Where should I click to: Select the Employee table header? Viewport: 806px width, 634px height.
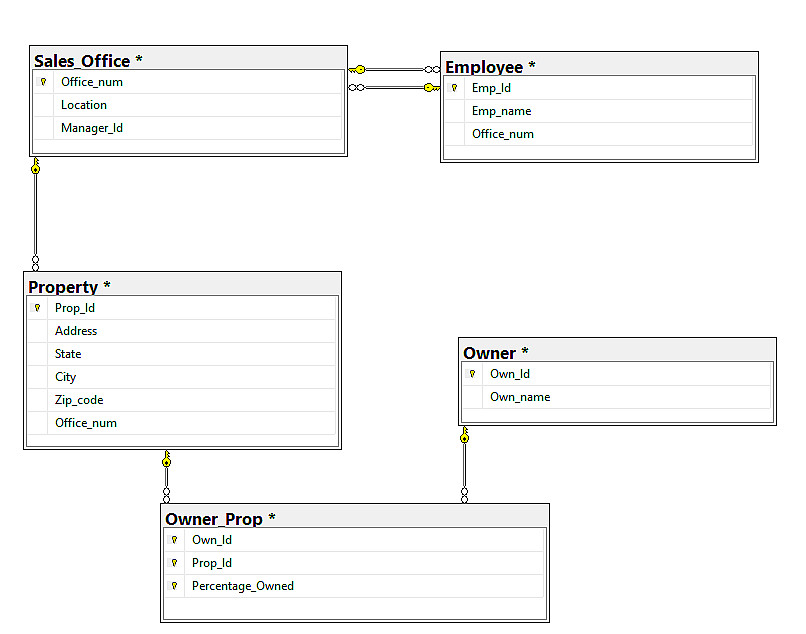(598, 67)
